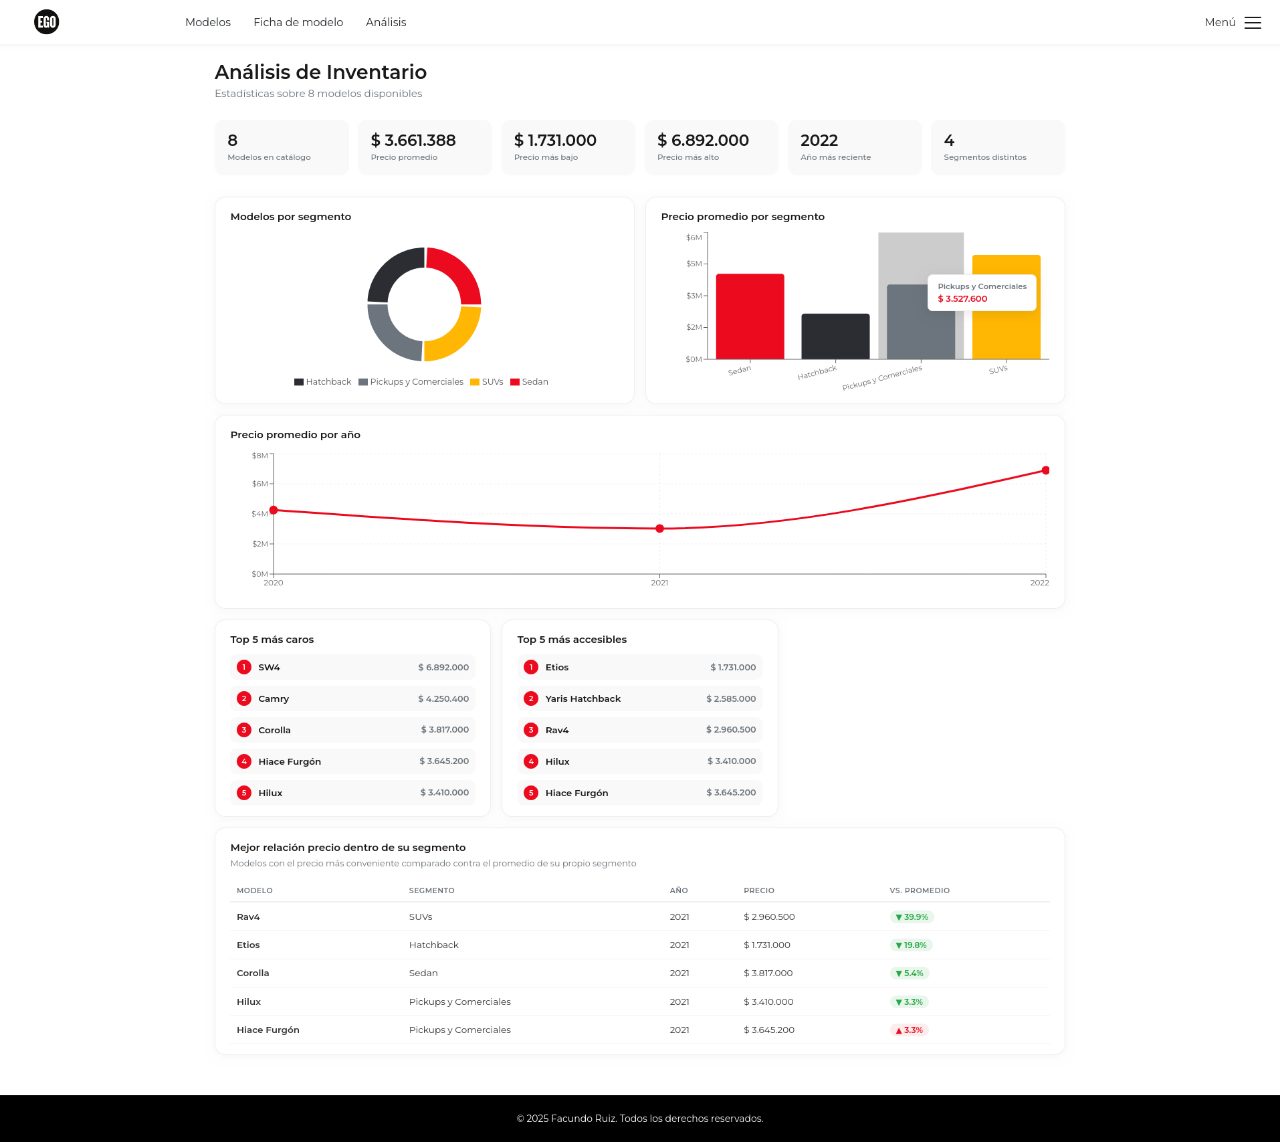Toggle Sedan legend entry
Screen dimensions: 1280x1142
(x=529, y=382)
